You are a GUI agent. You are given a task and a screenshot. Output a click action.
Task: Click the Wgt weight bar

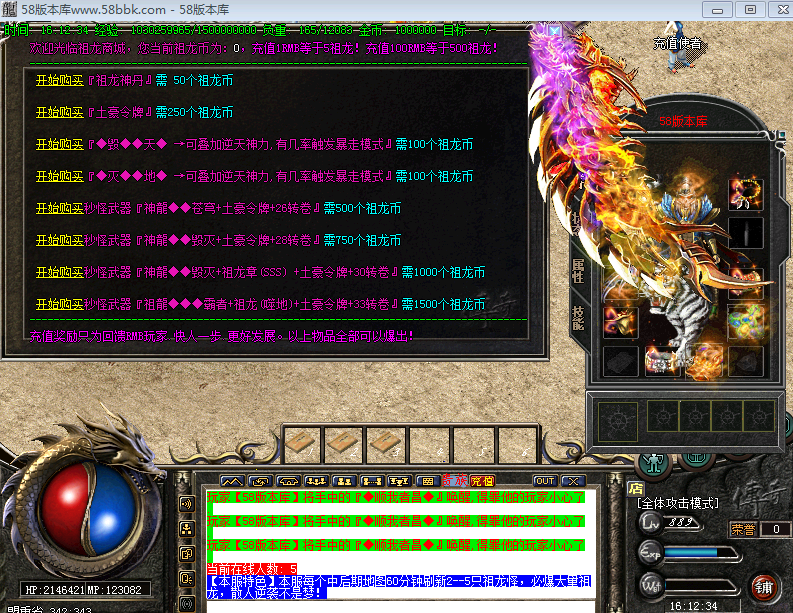700,586
